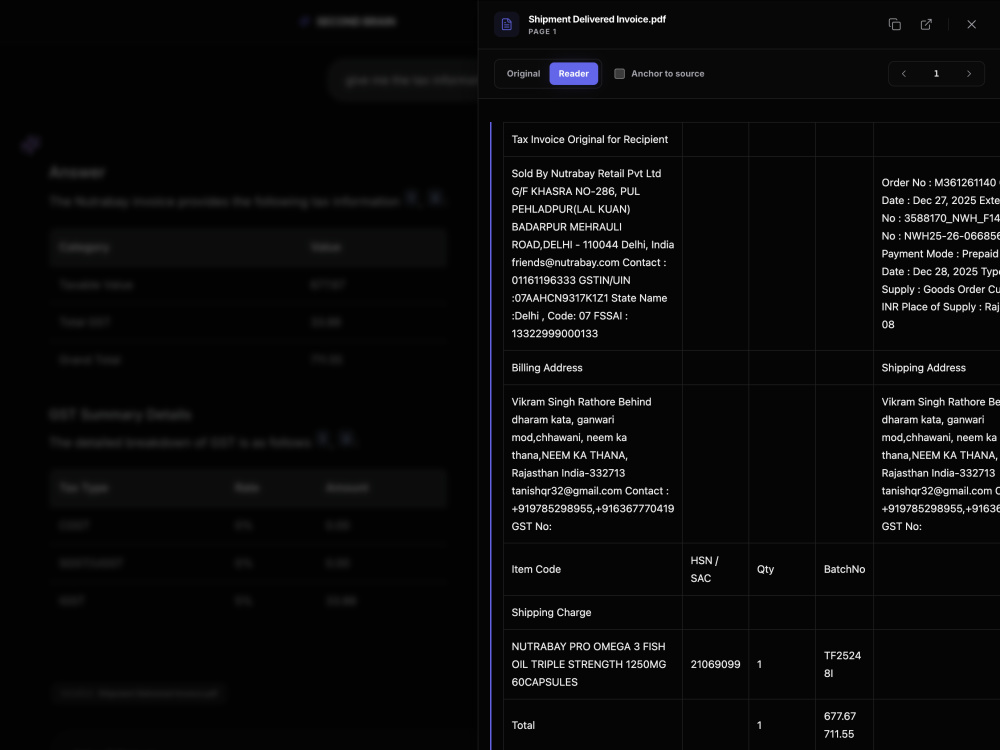Click HSN code 21069099 cell

pos(716,664)
